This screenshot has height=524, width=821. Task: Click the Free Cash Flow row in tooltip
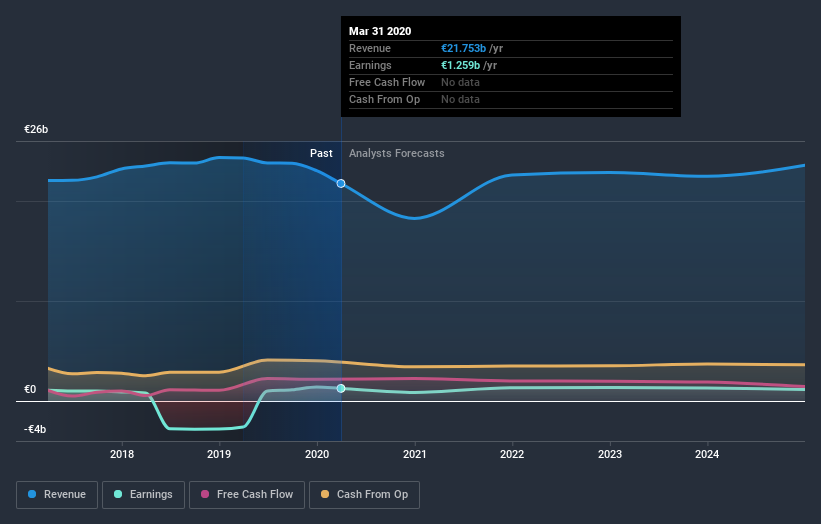pyautogui.click(x=511, y=83)
